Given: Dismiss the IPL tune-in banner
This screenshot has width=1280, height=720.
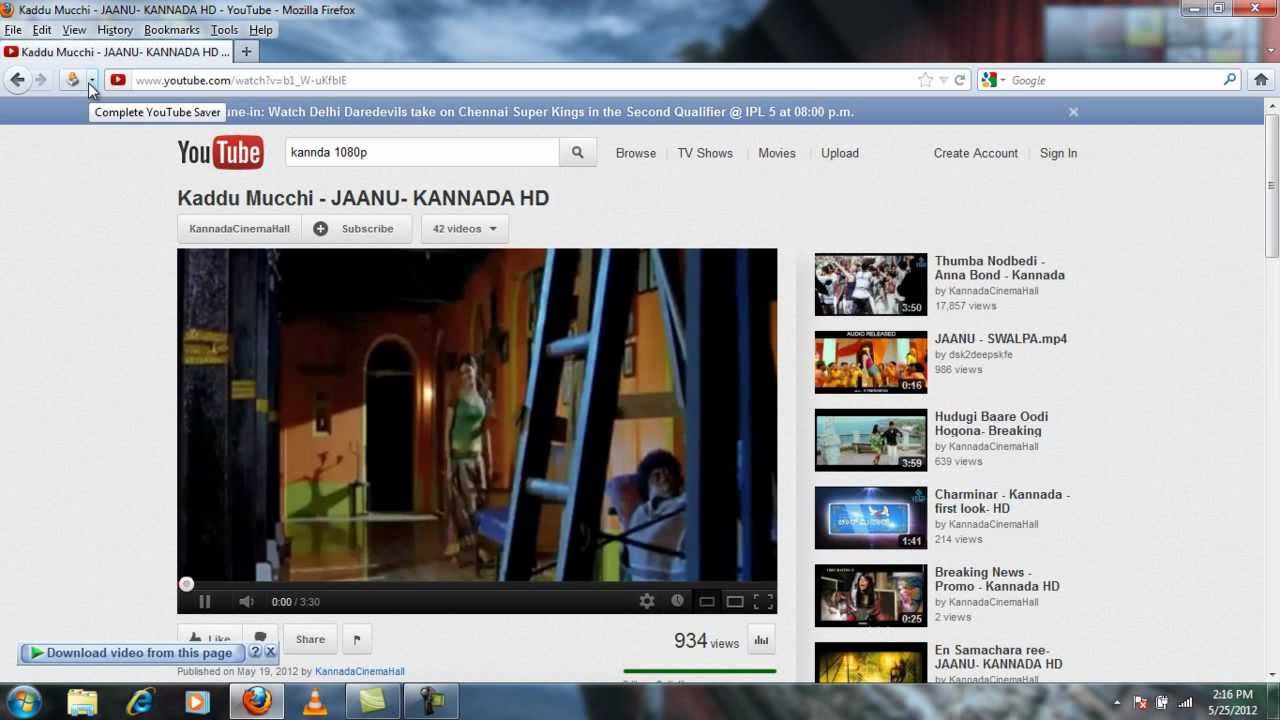Looking at the screenshot, I should pyautogui.click(x=1073, y=112).
